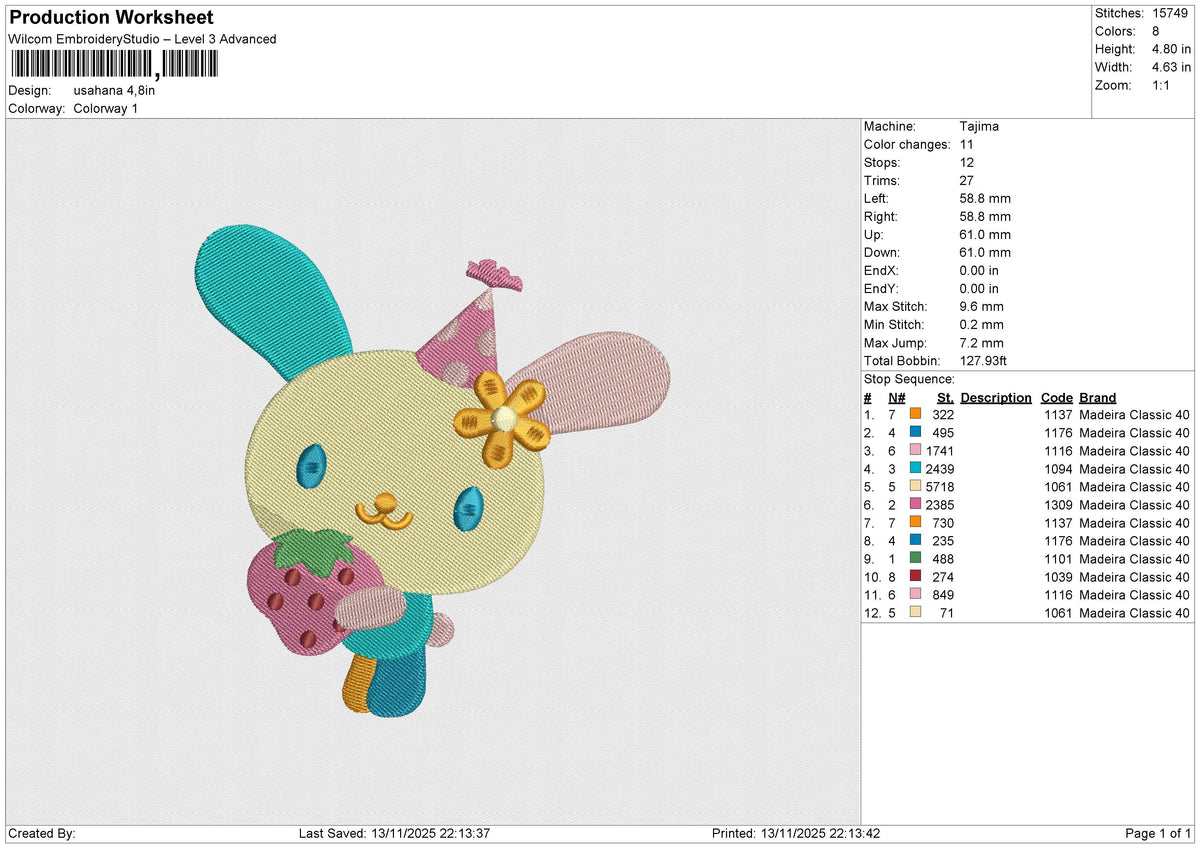Choose the pink swatch beside 849 stitches
Screen dimensions: 1200x848
tap(915, 595)
